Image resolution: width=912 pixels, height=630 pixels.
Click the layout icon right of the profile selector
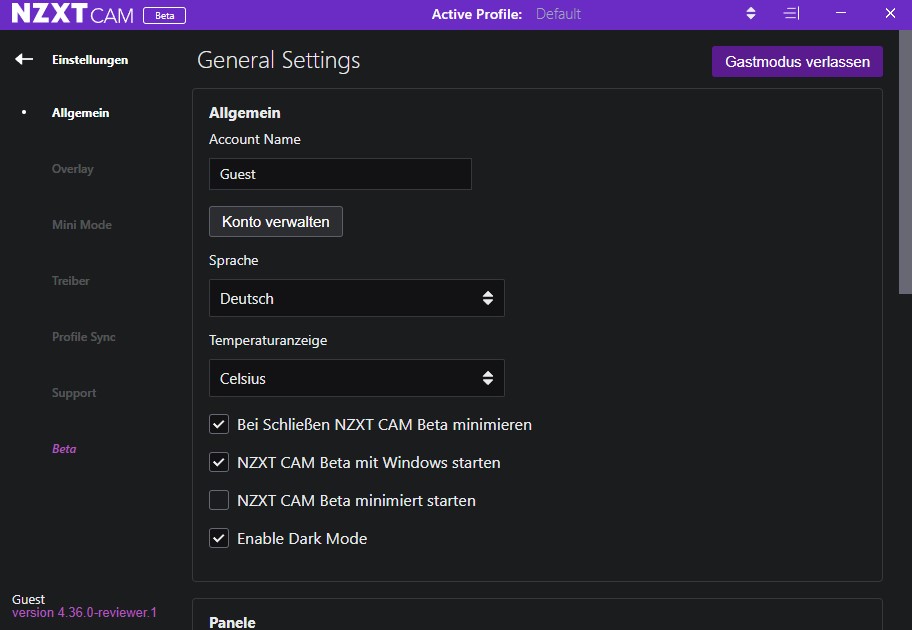click(791, 13)
